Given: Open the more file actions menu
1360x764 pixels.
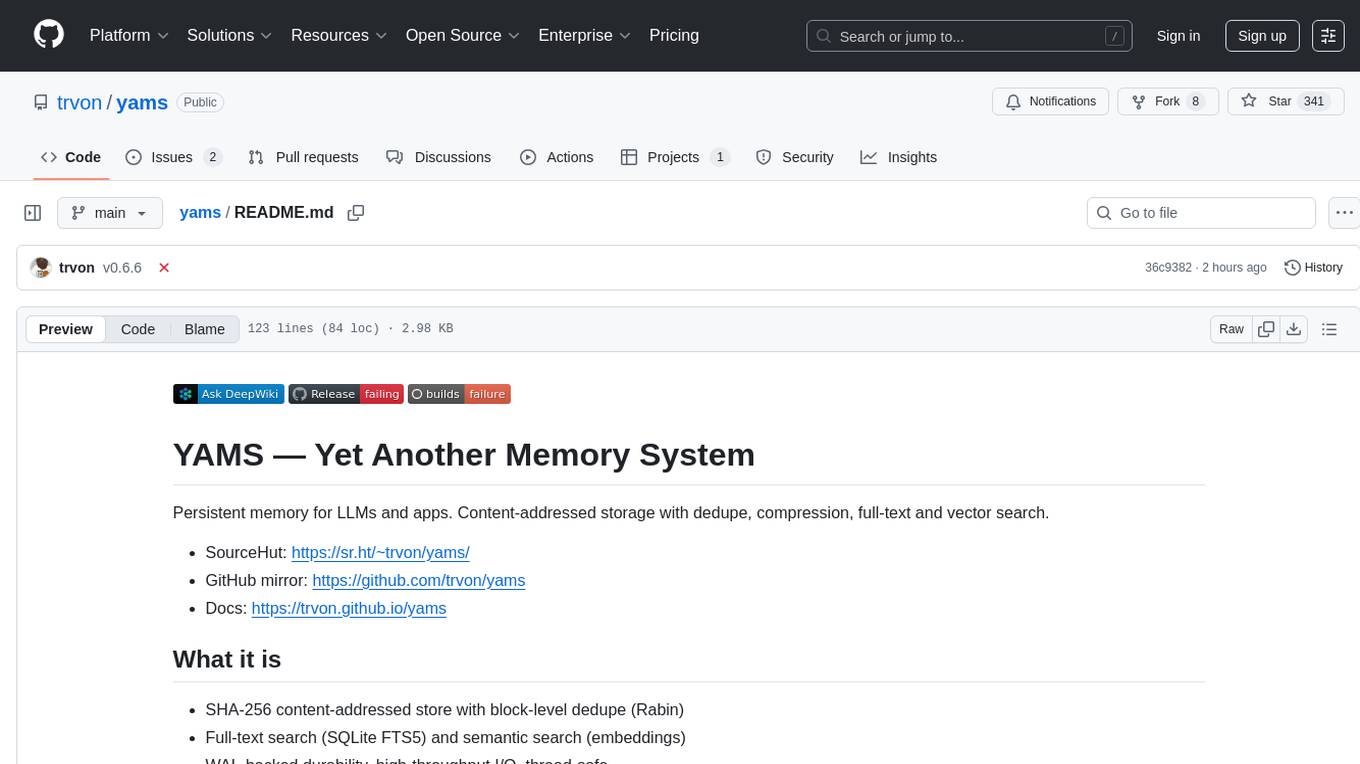Looking at the screenshot, I should (1344, 213).
